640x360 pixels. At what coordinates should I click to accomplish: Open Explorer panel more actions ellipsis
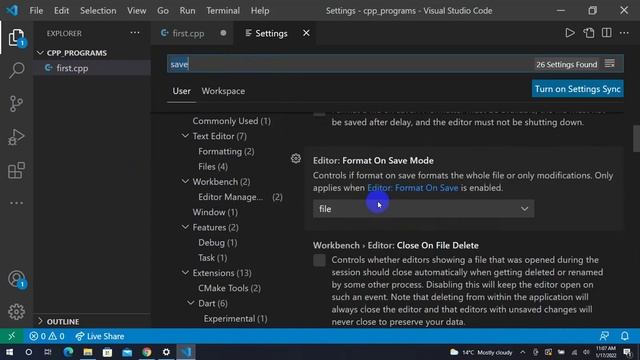pyautogui.click(x=135, y=33)
